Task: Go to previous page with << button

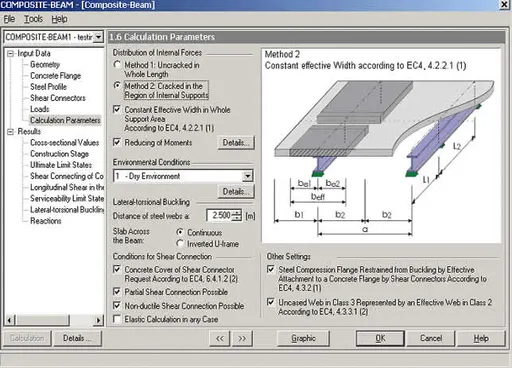Action: pos(220,338)
